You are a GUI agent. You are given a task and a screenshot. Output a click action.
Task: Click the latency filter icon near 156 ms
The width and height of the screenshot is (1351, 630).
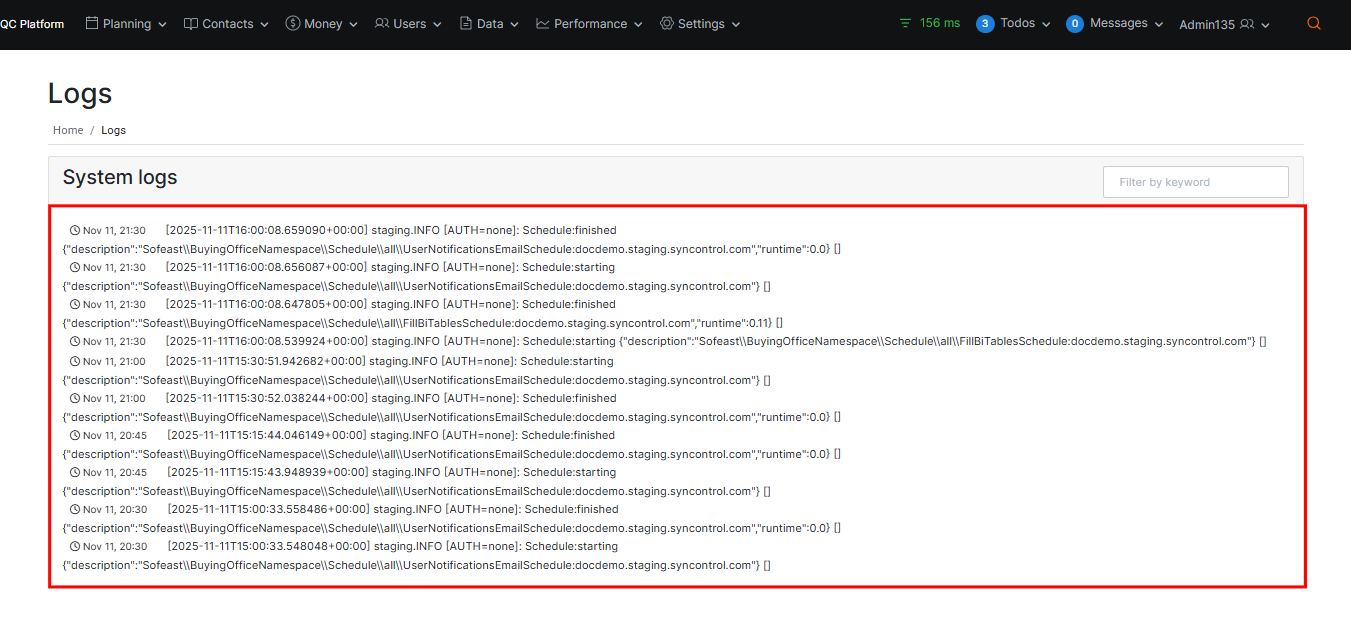point(905,22)
